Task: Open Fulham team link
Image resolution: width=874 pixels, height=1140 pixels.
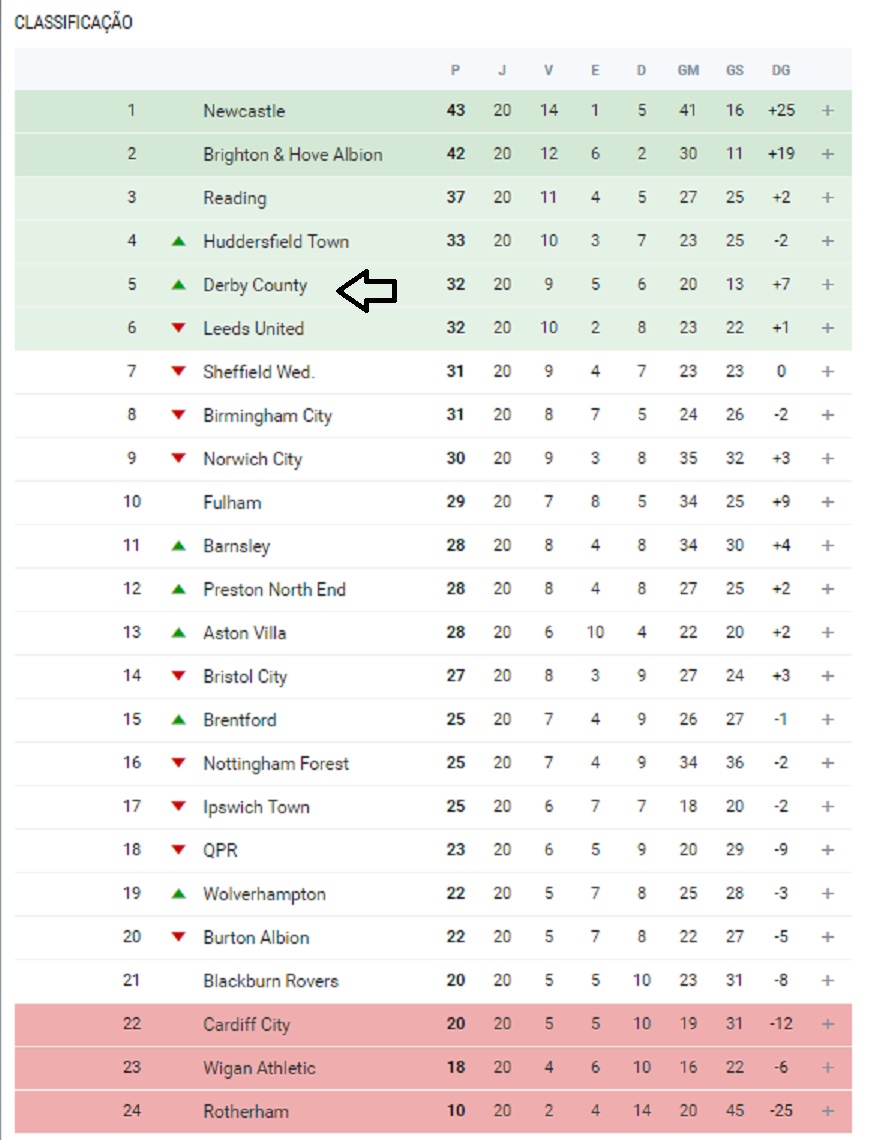Action: click(232, 502)
